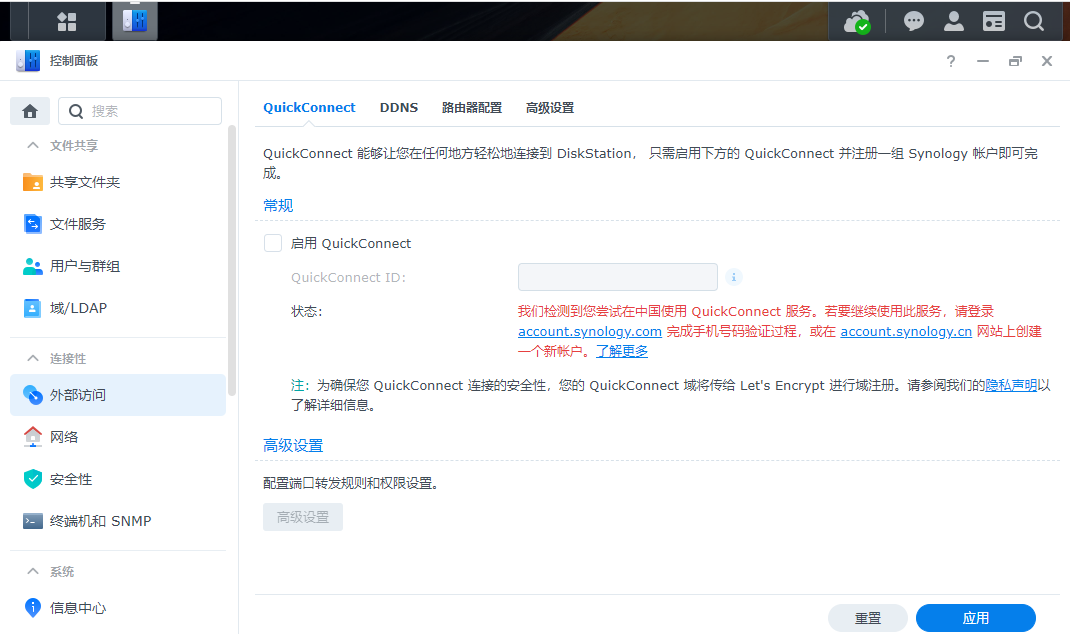The width and height of the screenshot is (1070, 634).
Task: Open the notifications chat bubble icon
Action: pos(913,21)
